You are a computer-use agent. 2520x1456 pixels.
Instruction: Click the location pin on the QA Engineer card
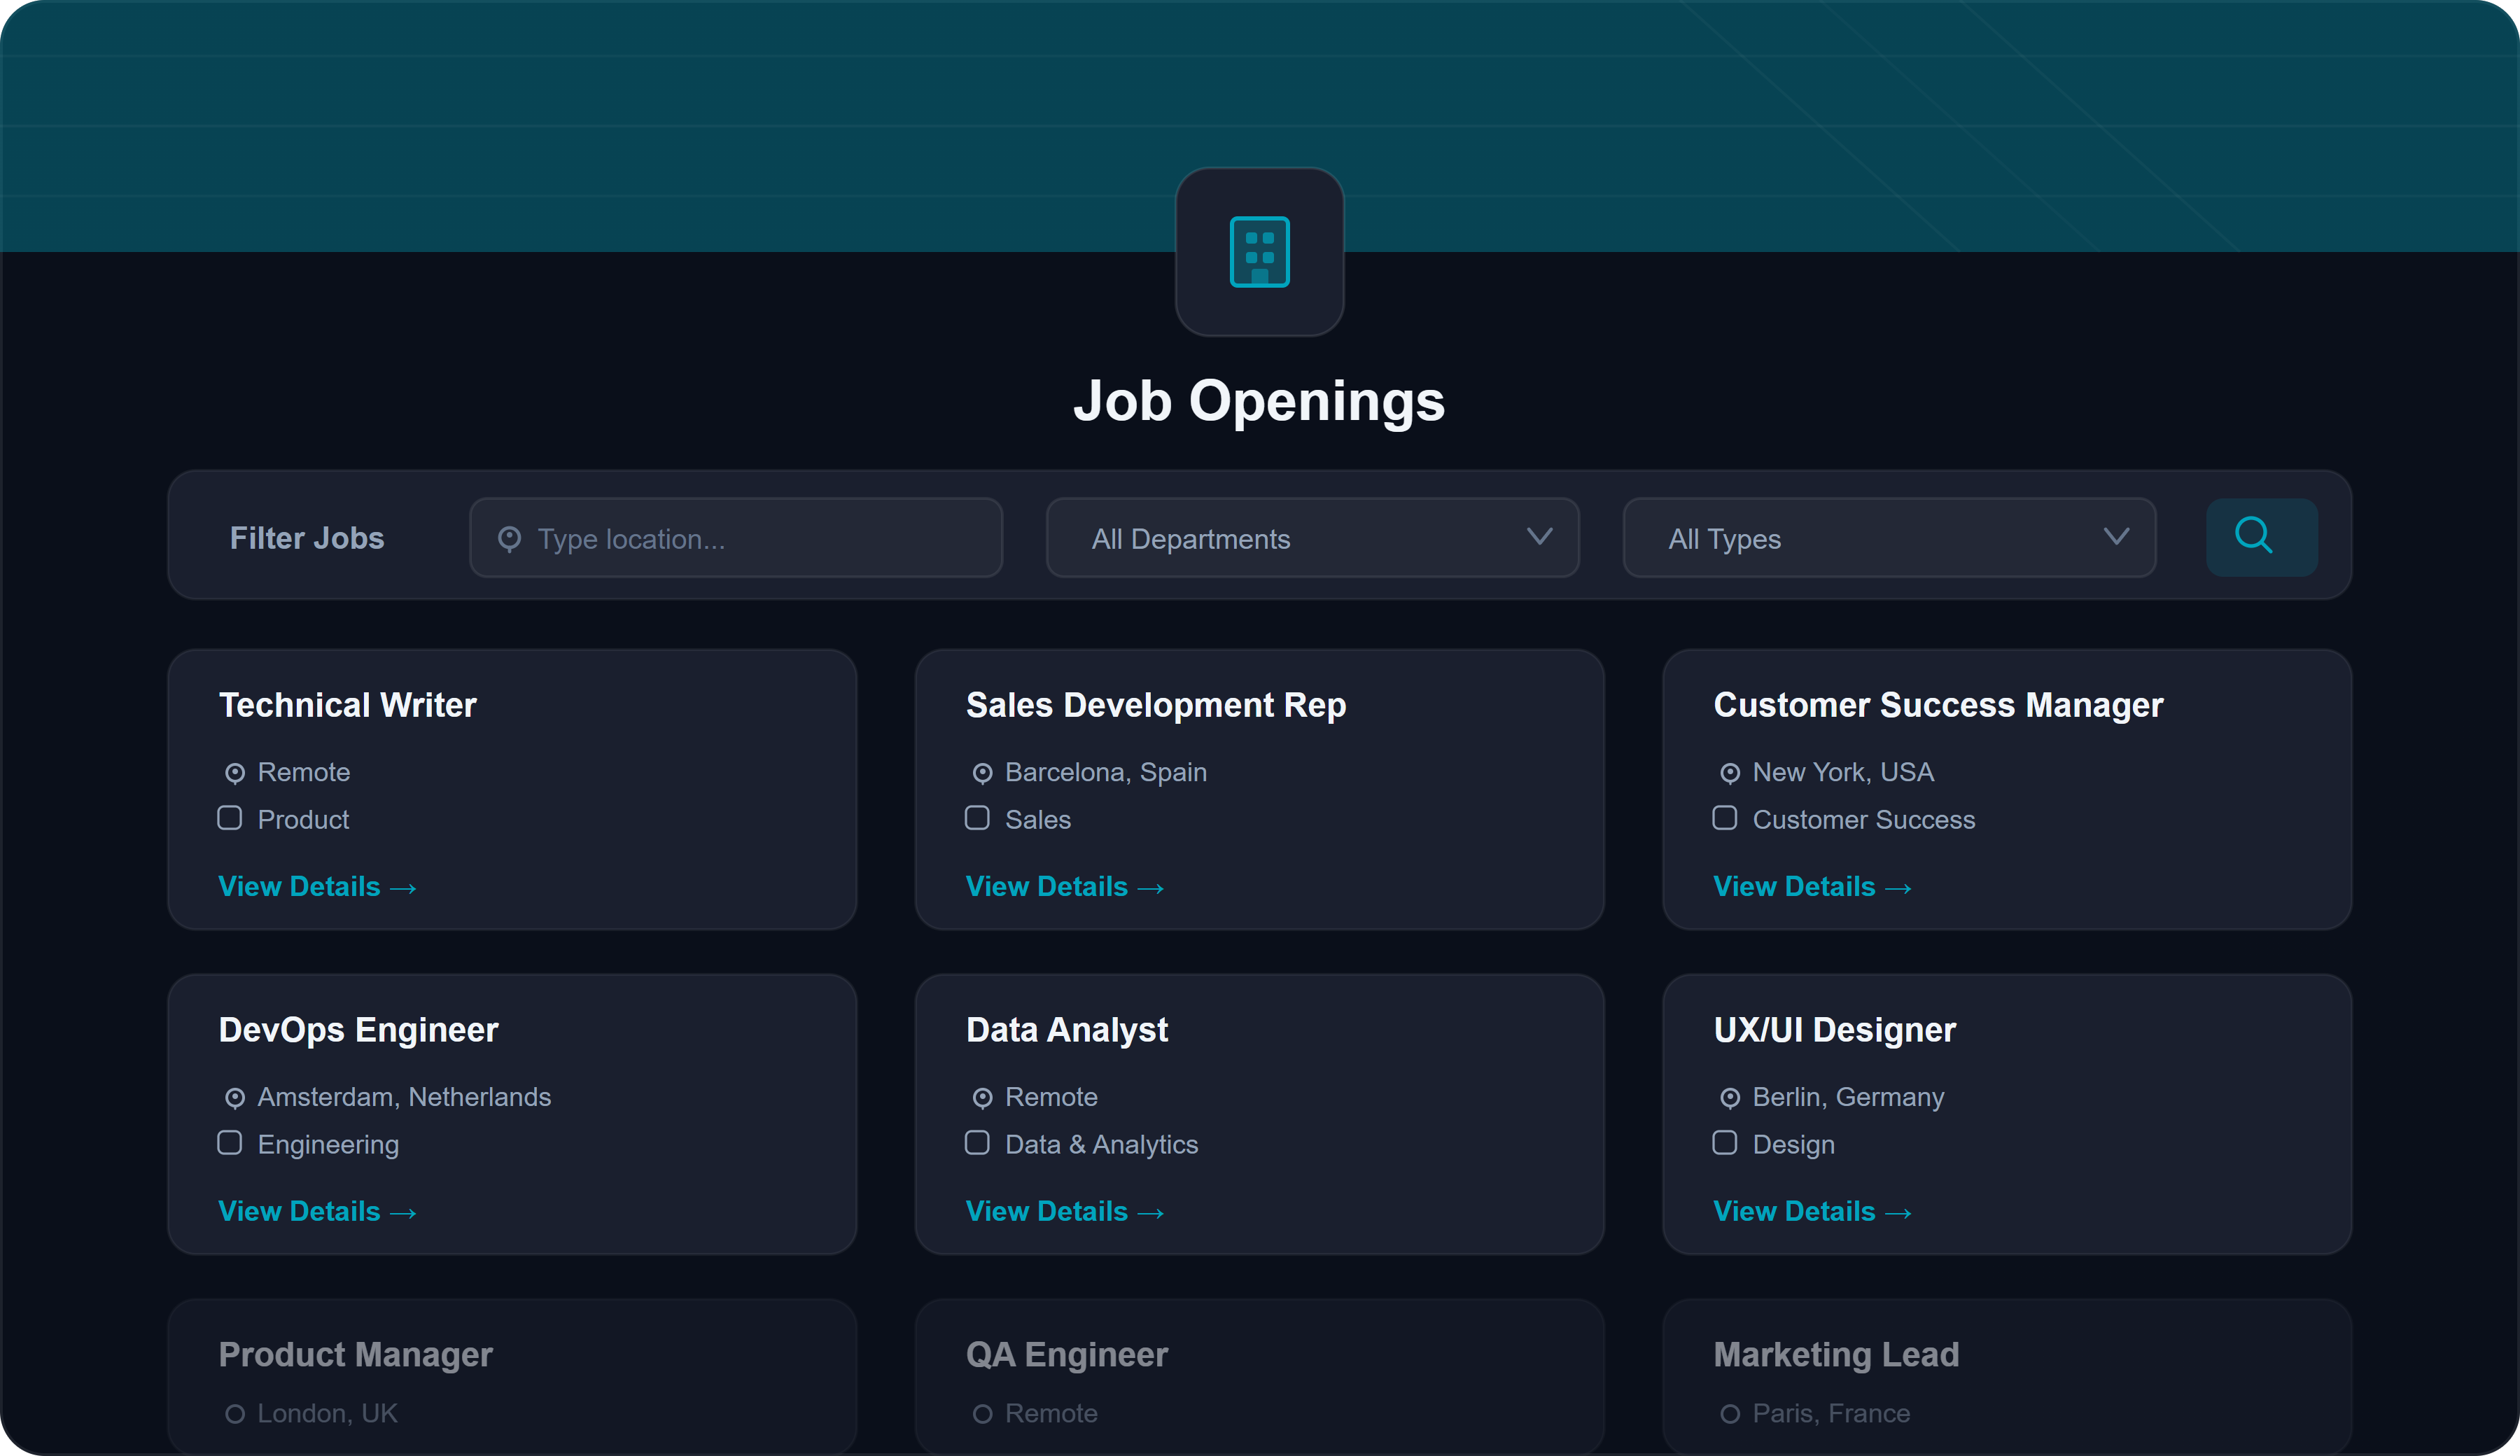click(982, 1414)
